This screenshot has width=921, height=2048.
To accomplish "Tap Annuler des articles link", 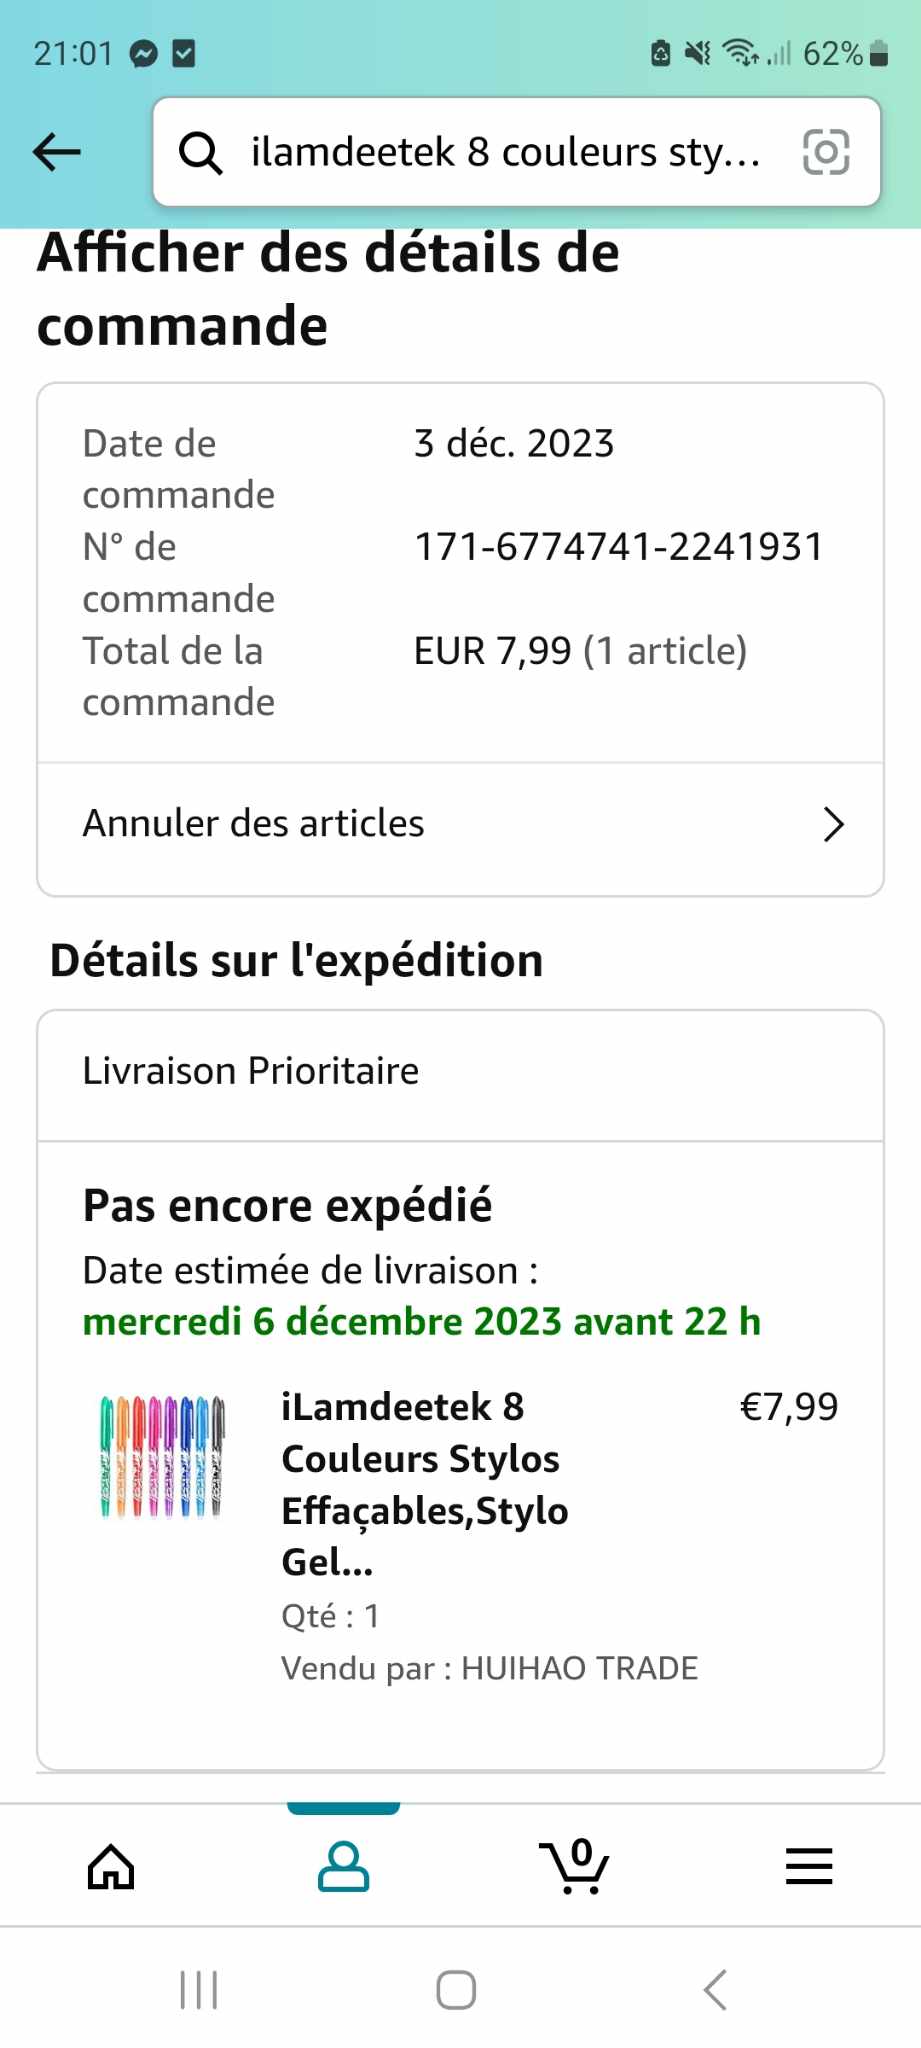I will [254, 823].
